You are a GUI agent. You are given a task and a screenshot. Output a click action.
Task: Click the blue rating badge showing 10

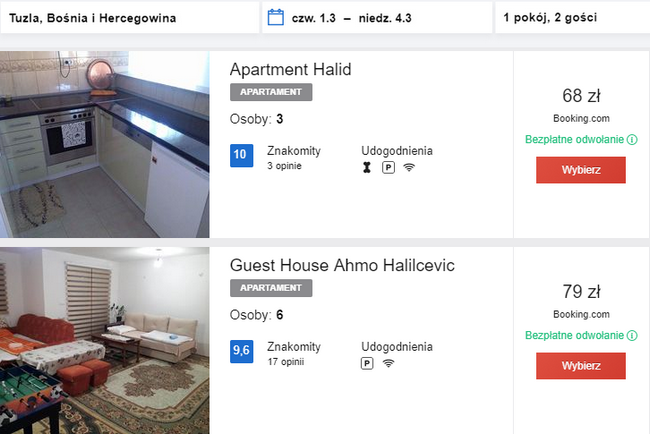(x=241, y=156)
